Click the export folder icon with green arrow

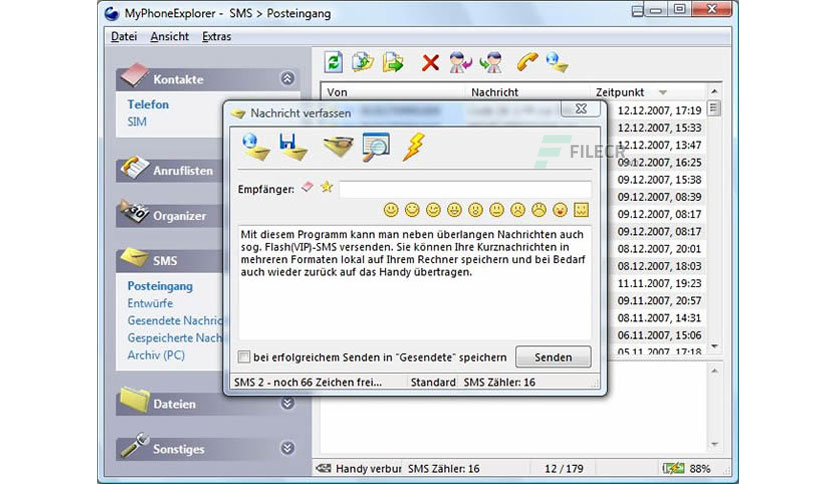[x=393, y=62]
